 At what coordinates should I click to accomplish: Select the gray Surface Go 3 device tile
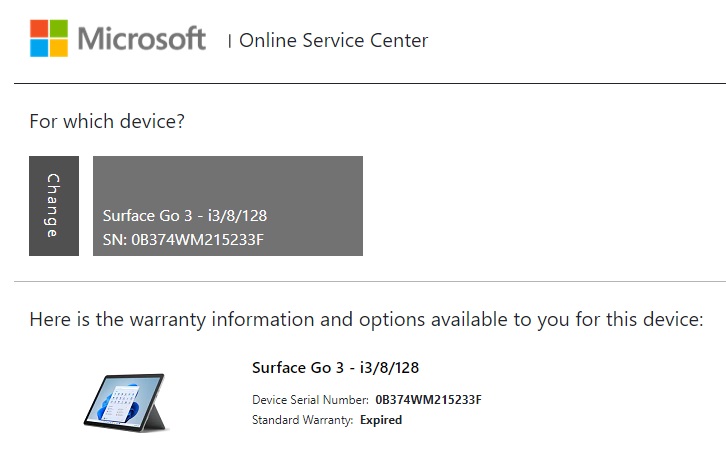(x=228, y=206)
